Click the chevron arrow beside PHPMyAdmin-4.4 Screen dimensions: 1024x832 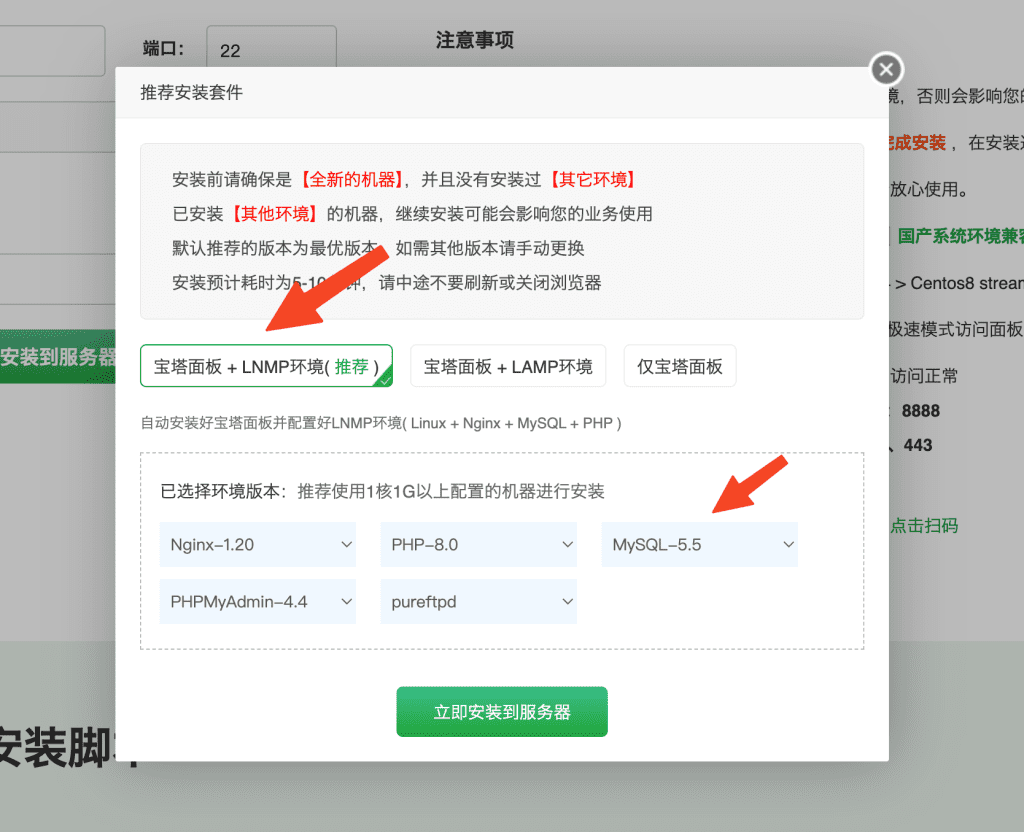point(347,602)
